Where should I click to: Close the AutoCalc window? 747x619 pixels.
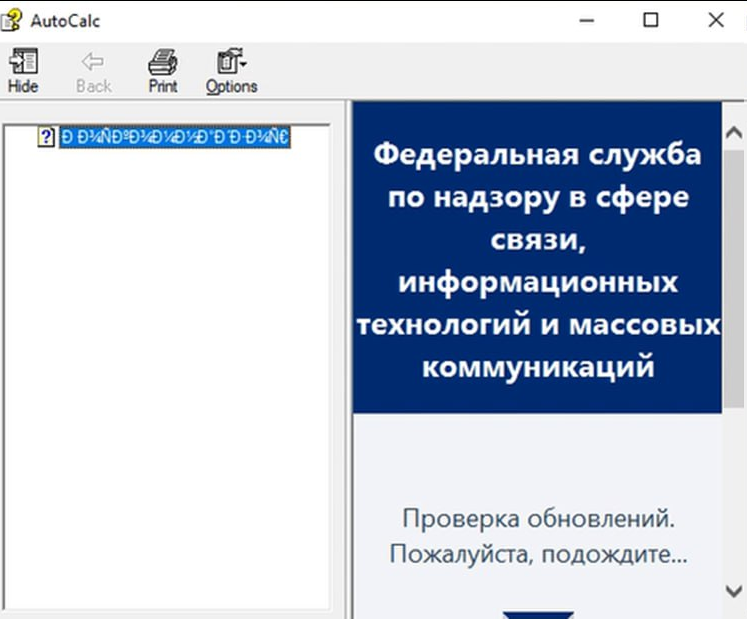[x=716, y=20]
